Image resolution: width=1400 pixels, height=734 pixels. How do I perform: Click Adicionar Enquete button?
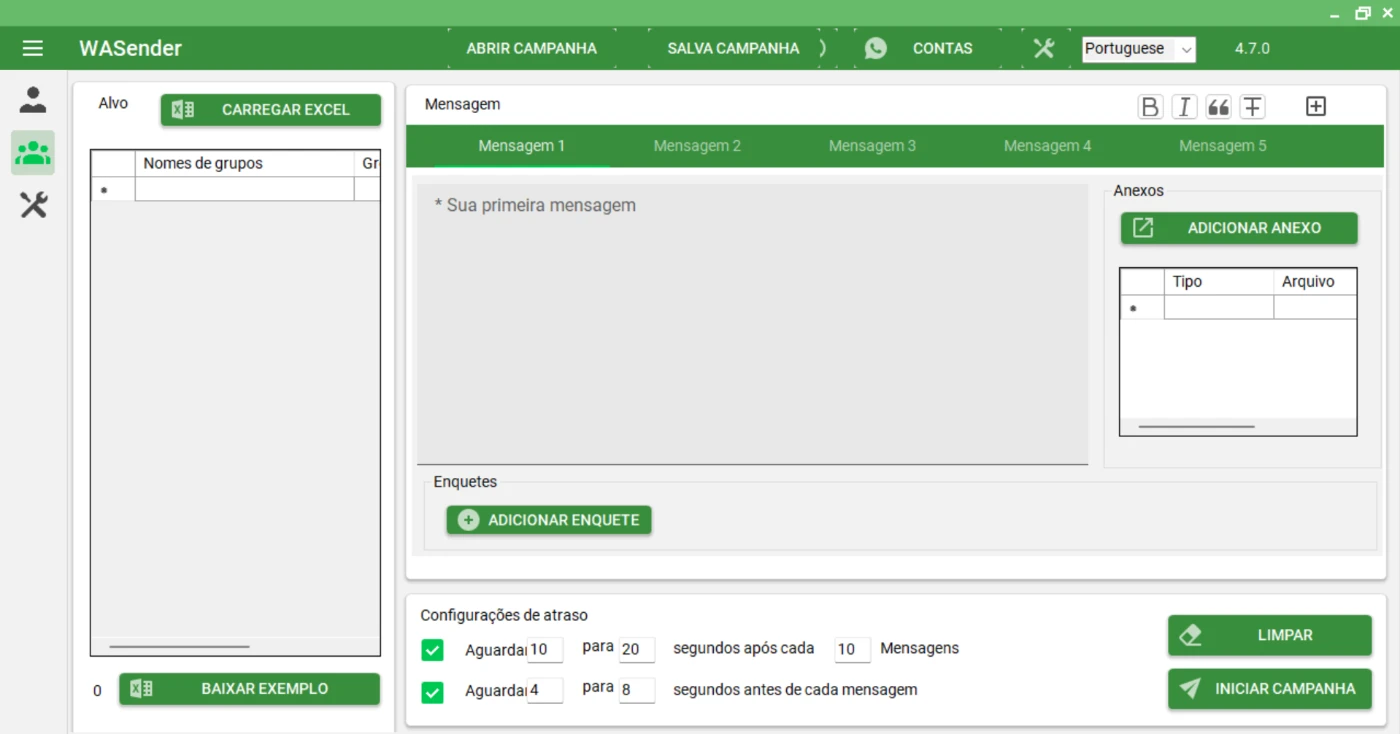click(549, 520)
